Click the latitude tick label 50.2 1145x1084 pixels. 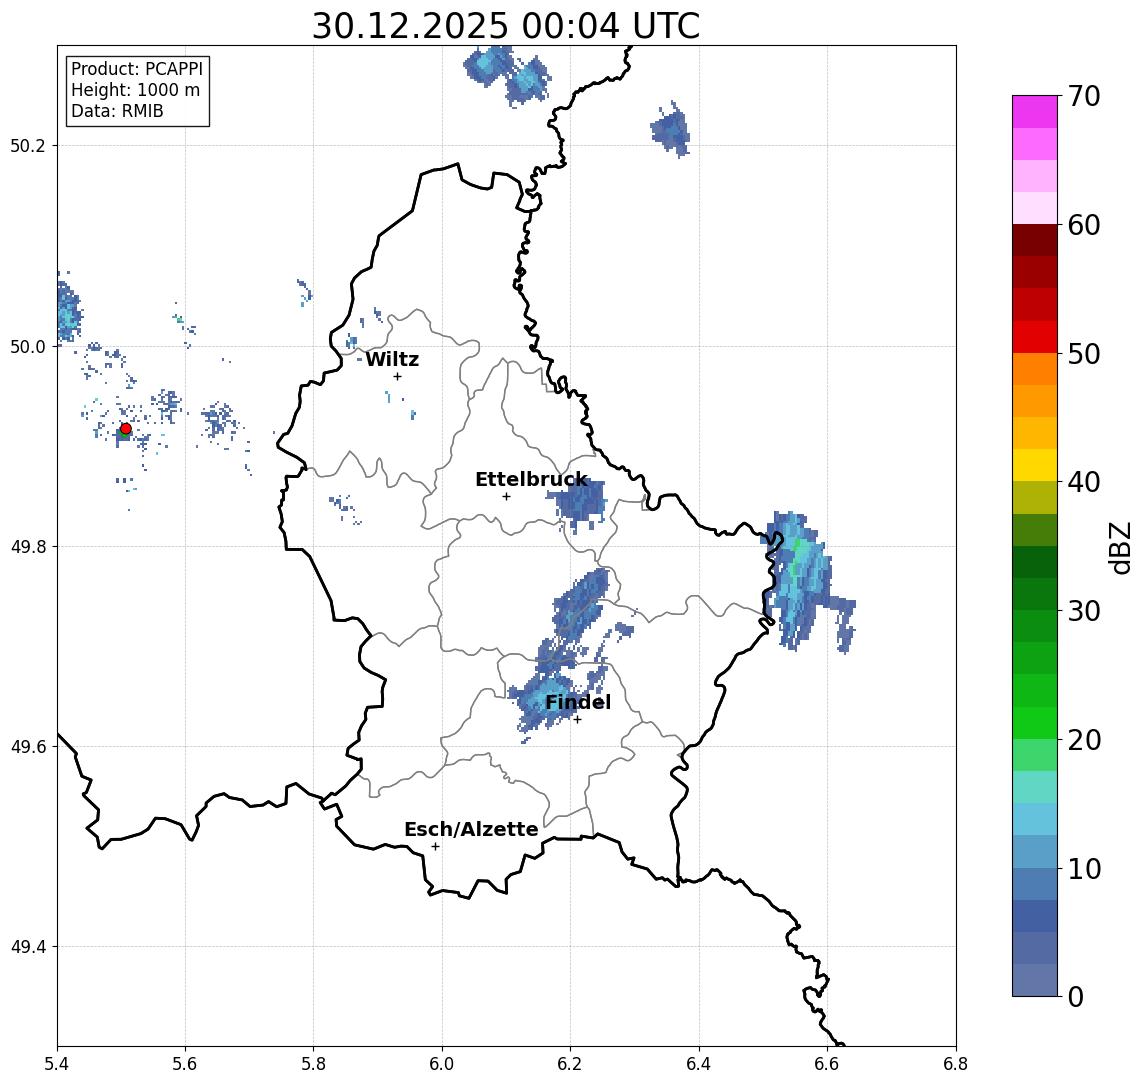[x=28, y=145]
